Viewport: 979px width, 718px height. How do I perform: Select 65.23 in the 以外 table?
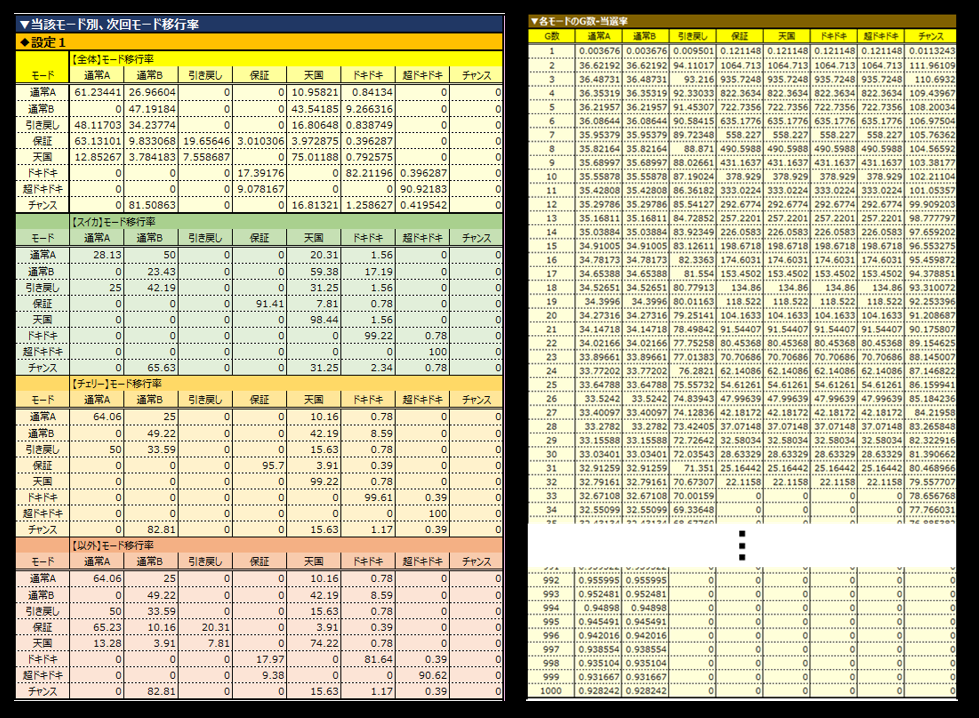[x=97, y=627]
